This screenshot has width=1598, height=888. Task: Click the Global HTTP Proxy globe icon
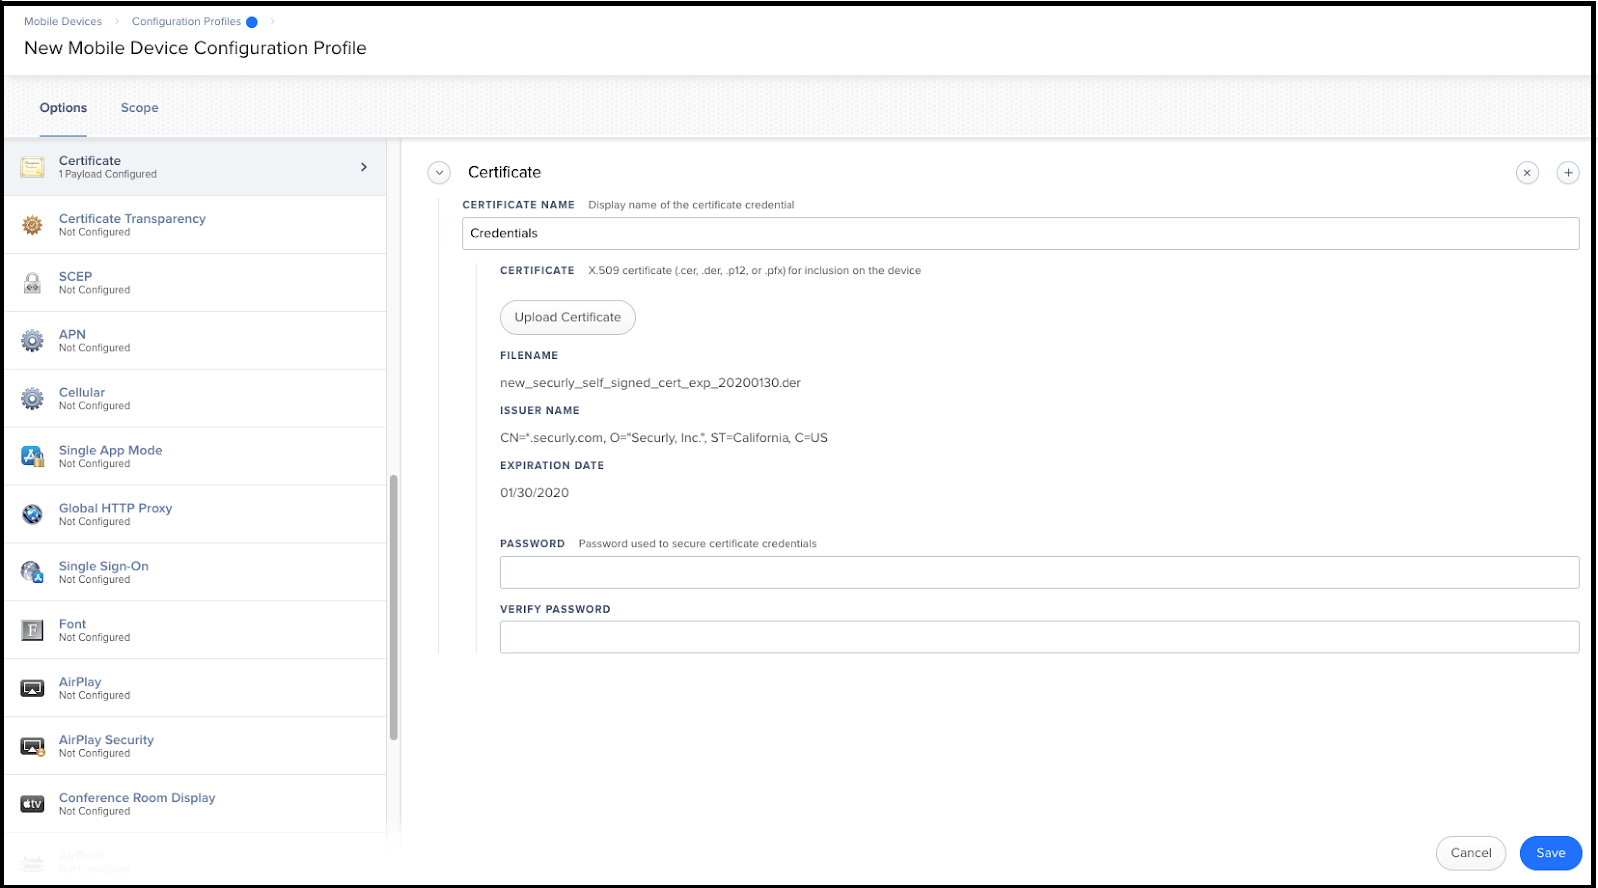33,514
